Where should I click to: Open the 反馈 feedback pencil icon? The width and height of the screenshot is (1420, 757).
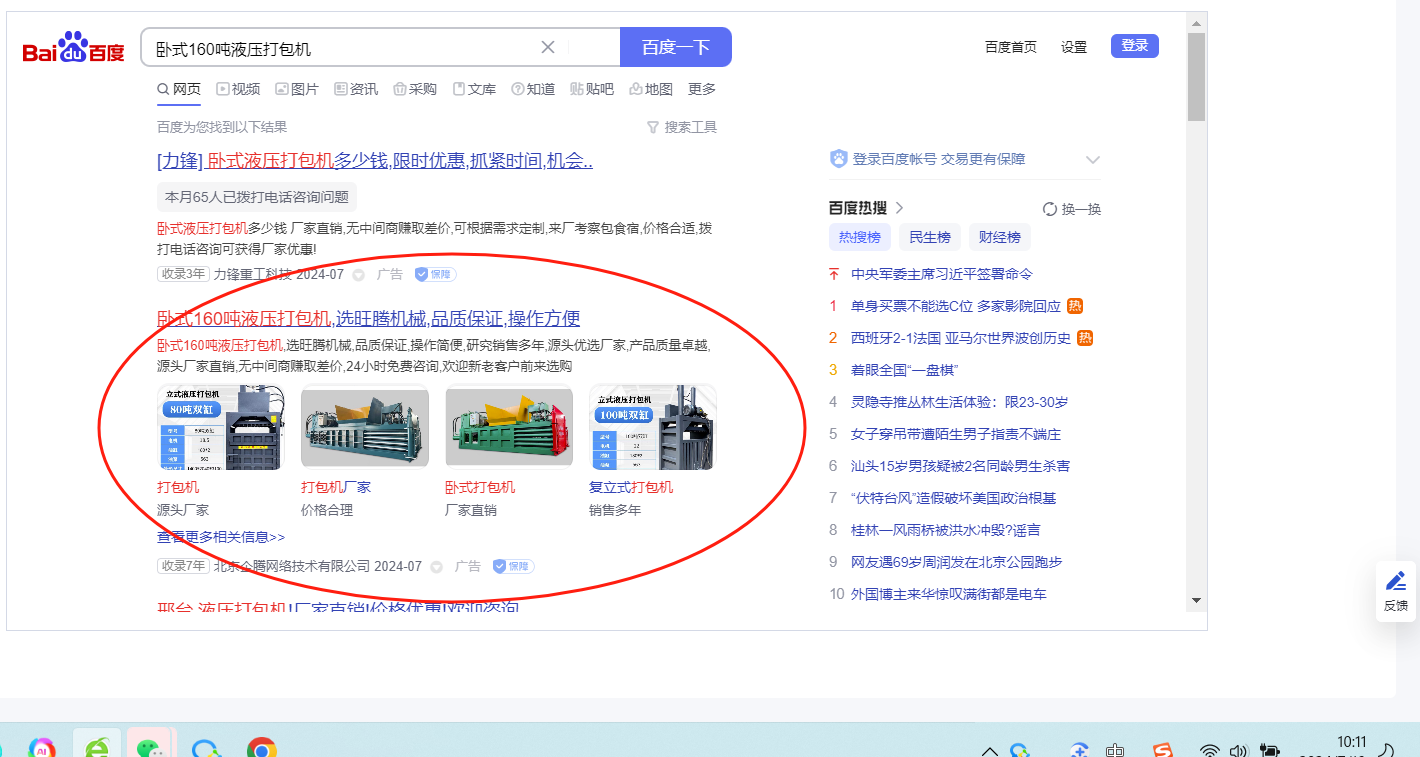(1396, 581)
